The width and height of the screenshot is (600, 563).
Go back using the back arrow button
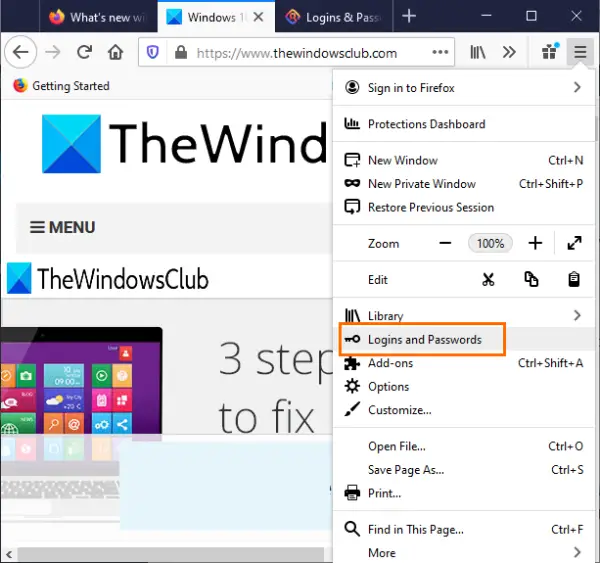21,52
